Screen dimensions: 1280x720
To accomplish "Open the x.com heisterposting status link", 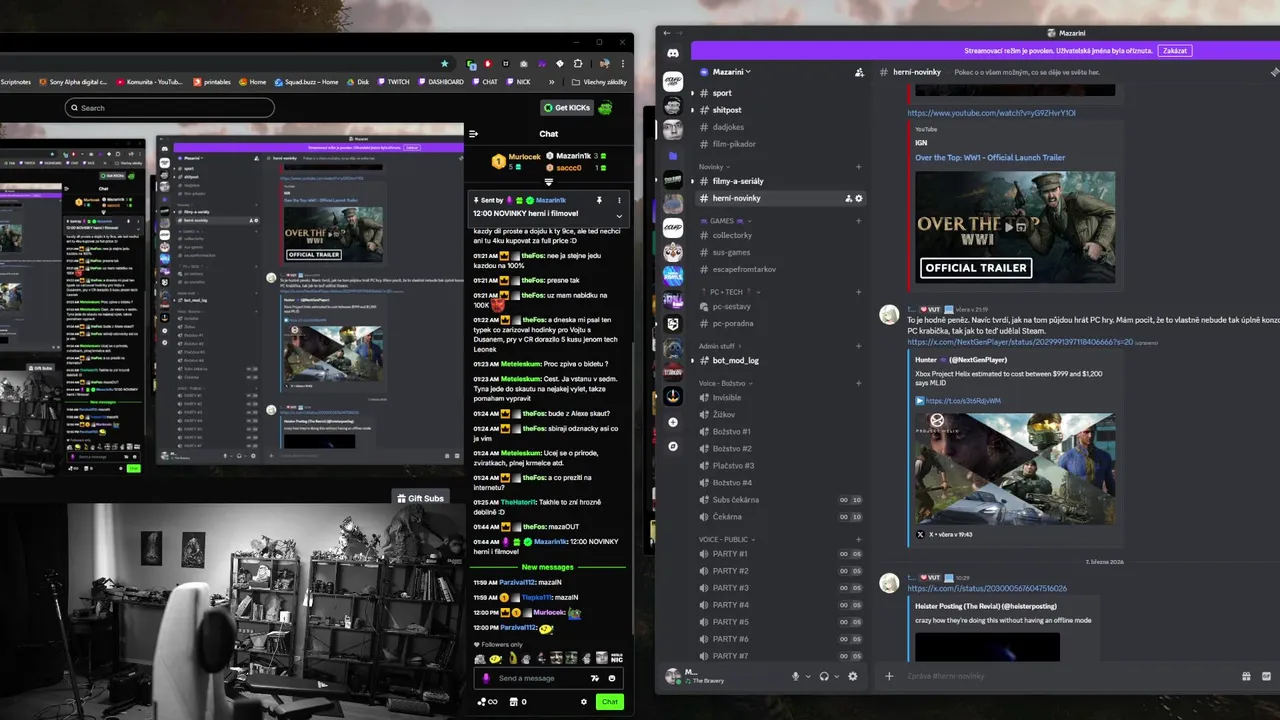I will [987, 588].
